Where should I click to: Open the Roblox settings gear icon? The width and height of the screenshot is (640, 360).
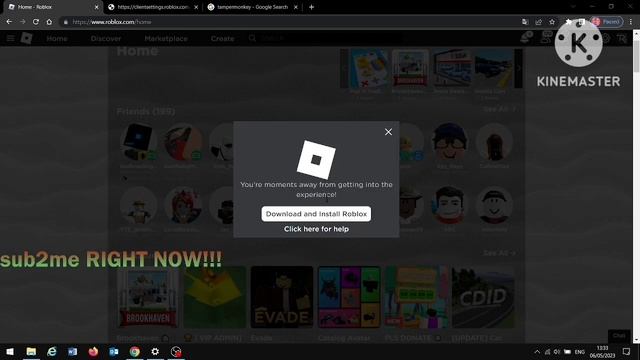[606, 38]
